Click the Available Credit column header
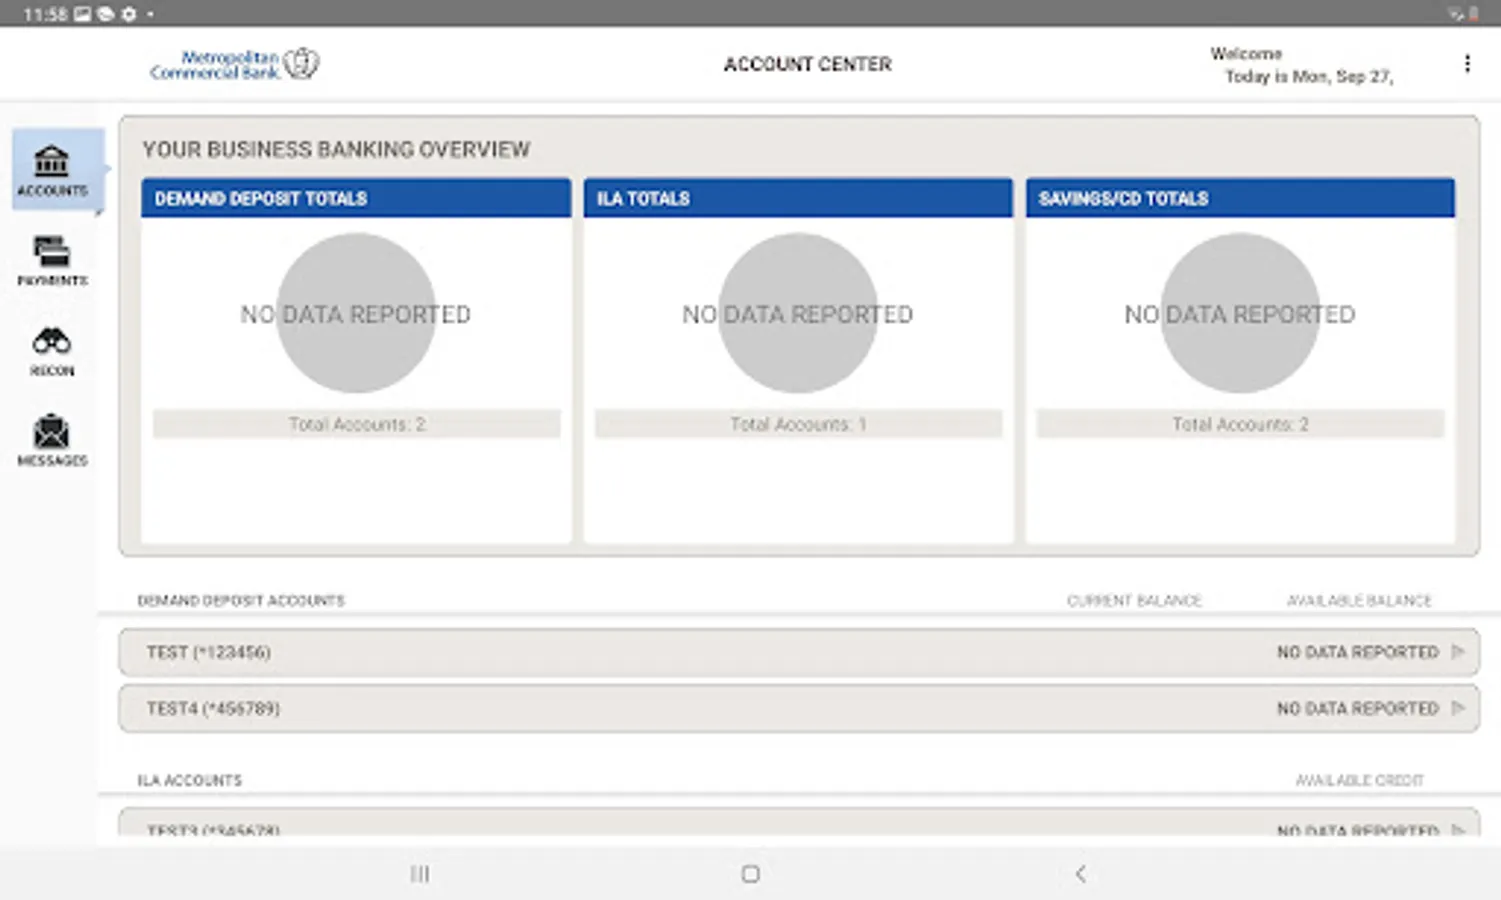The width and height of the screenshot is (1501, 900). (1359, 780)
